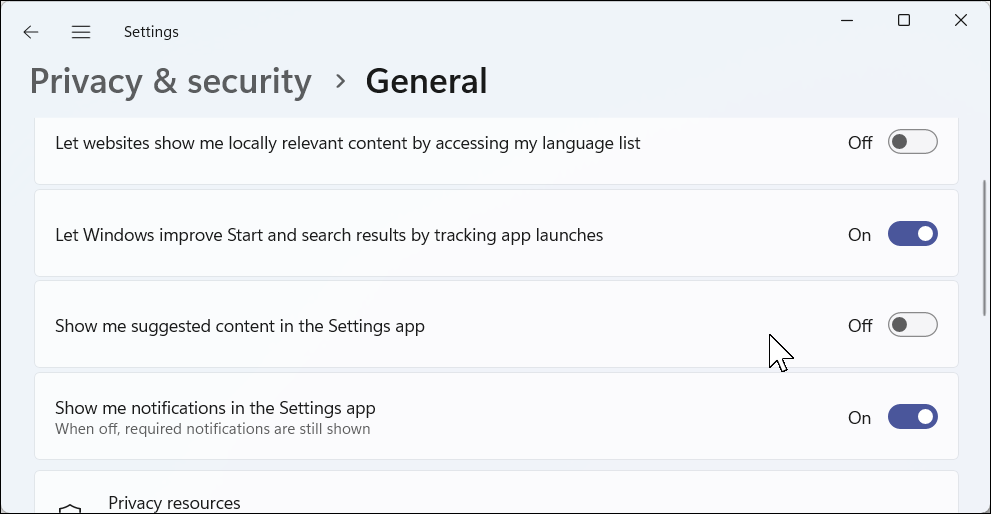The height and width of the screenshot is (514, 991).
Task: Click the shield icon beside Privacy resources
Action: tap(70, 508)
